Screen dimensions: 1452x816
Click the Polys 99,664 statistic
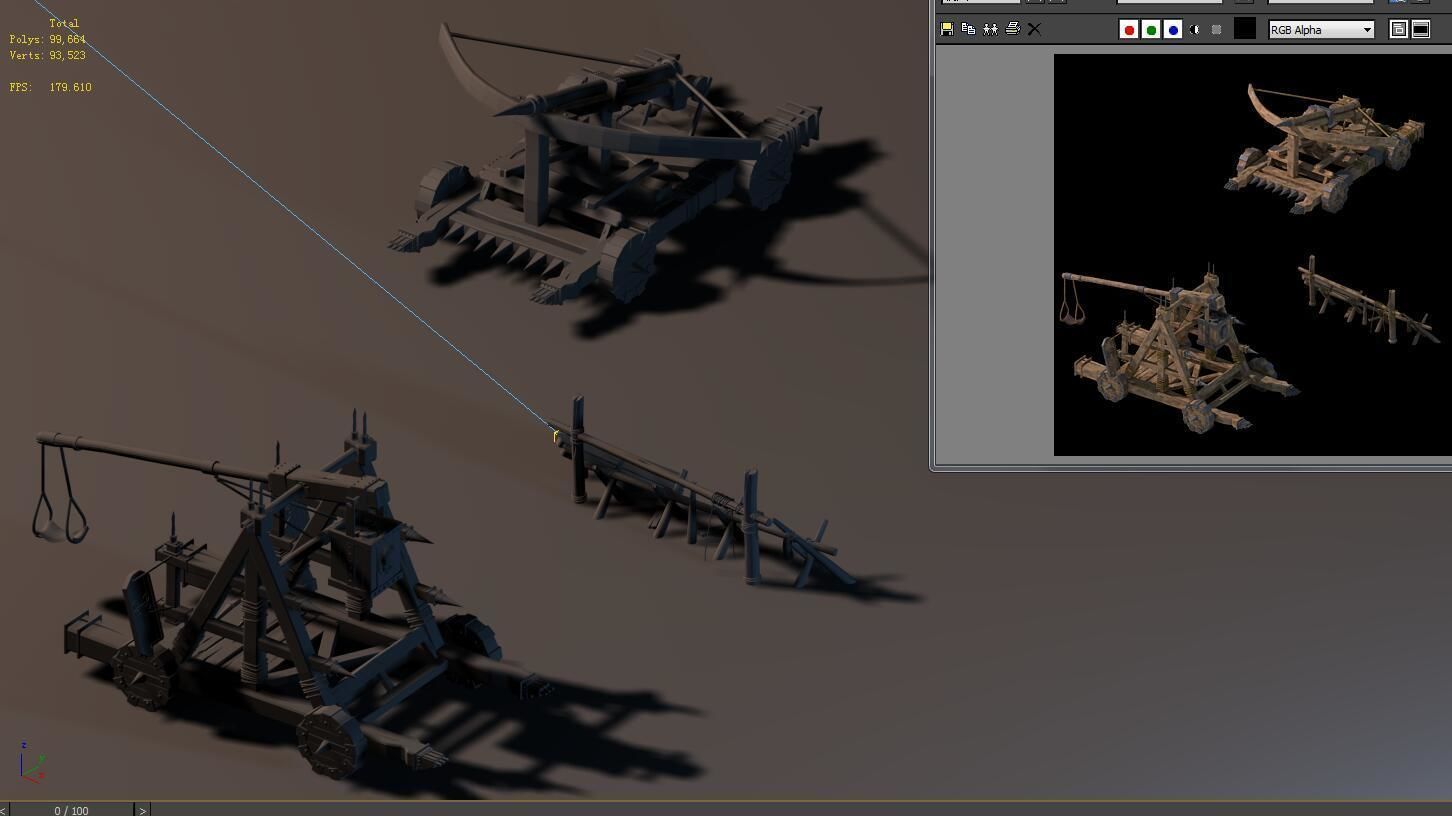(x=47, y=39)
